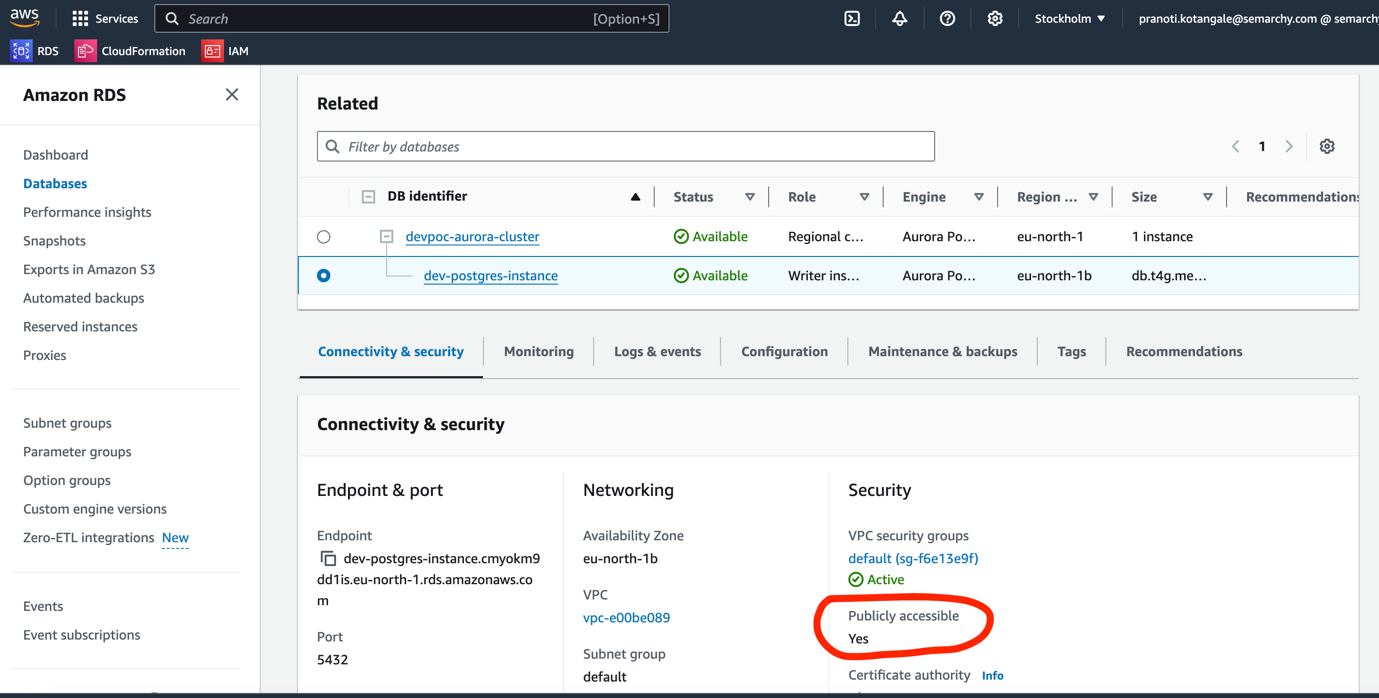Copy the endpoint with the copy icon
1379x698 pixels.
coord(328,558)
